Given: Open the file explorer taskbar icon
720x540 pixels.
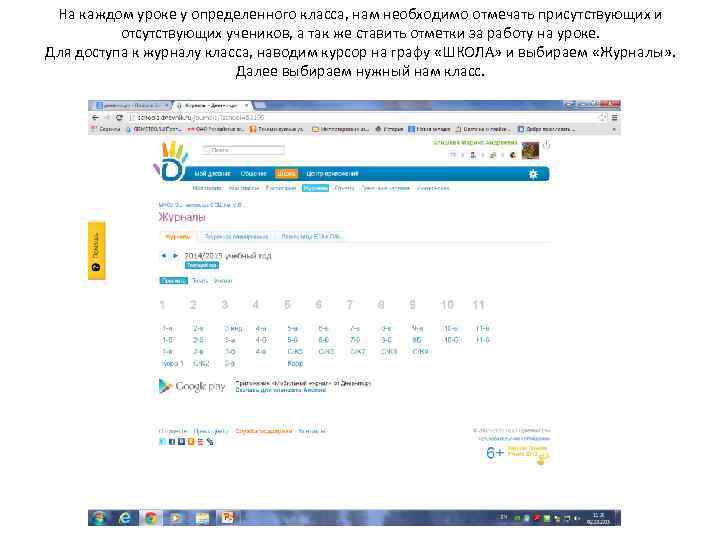Looking at the screenshot, I should pyautogui.click(x=202, y=518).
